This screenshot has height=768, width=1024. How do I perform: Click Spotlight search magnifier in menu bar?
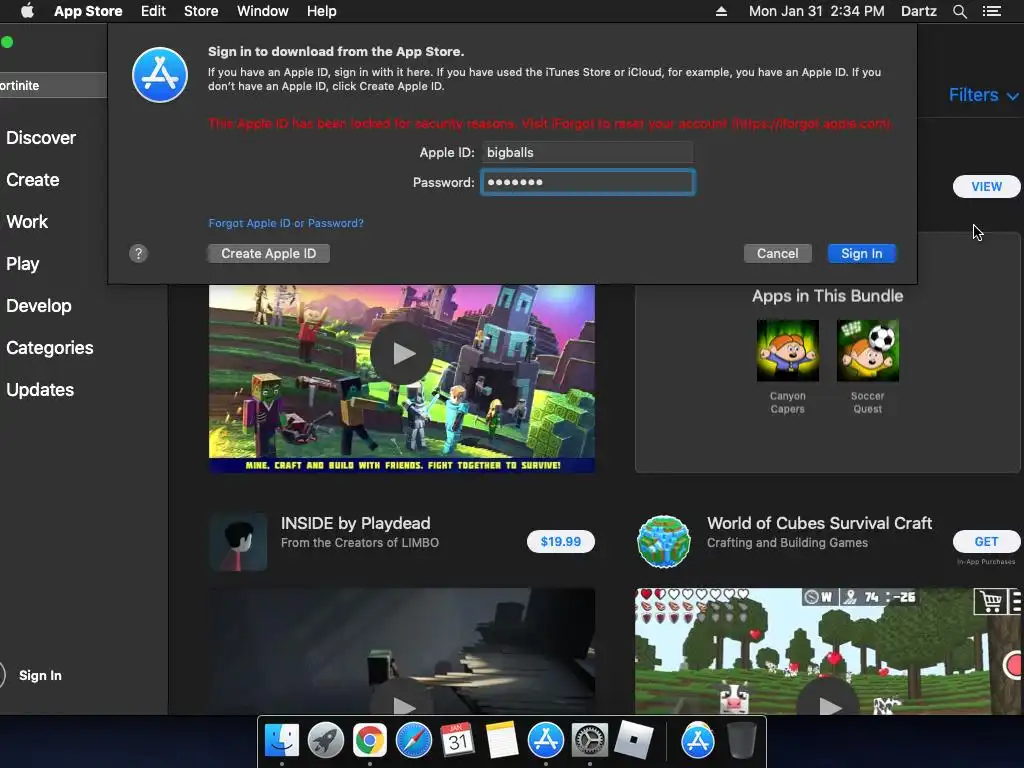pyautogui.click(x=959, y=11)
